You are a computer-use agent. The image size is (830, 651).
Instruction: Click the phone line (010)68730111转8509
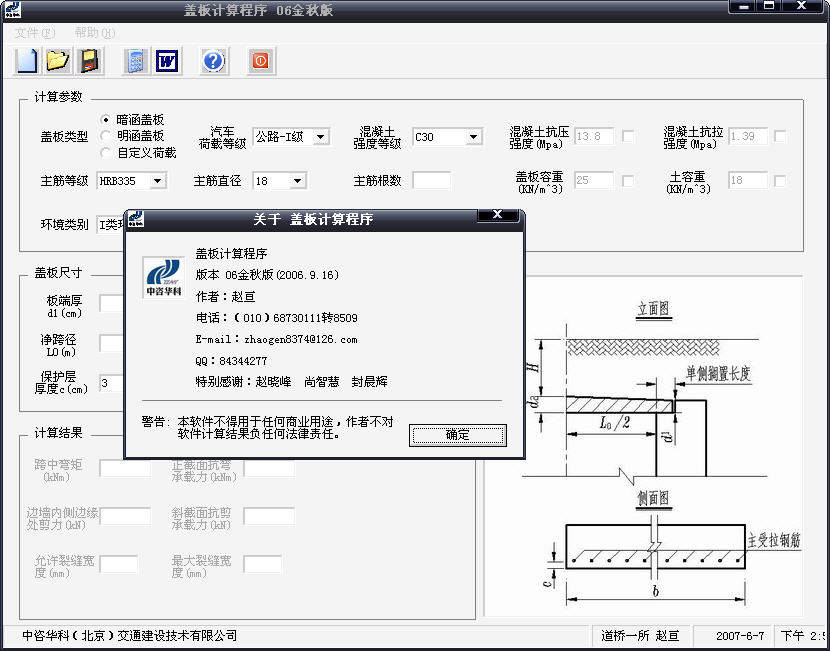[x=276, y=318]
